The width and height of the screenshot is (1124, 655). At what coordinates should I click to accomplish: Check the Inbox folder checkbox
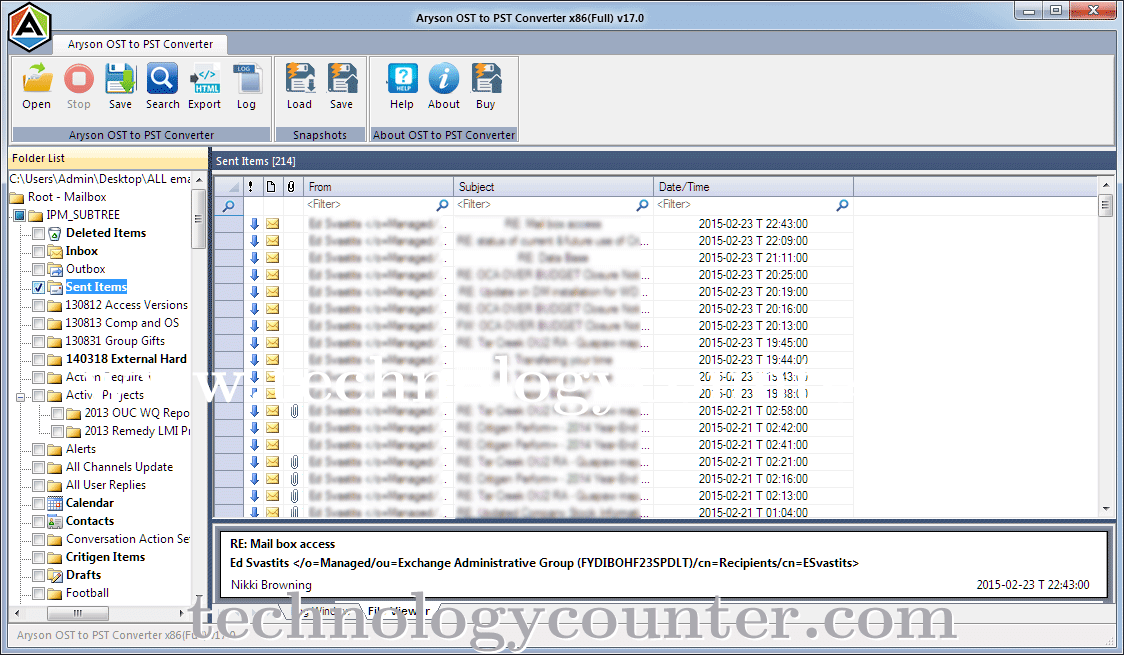(x=39, y=252)
